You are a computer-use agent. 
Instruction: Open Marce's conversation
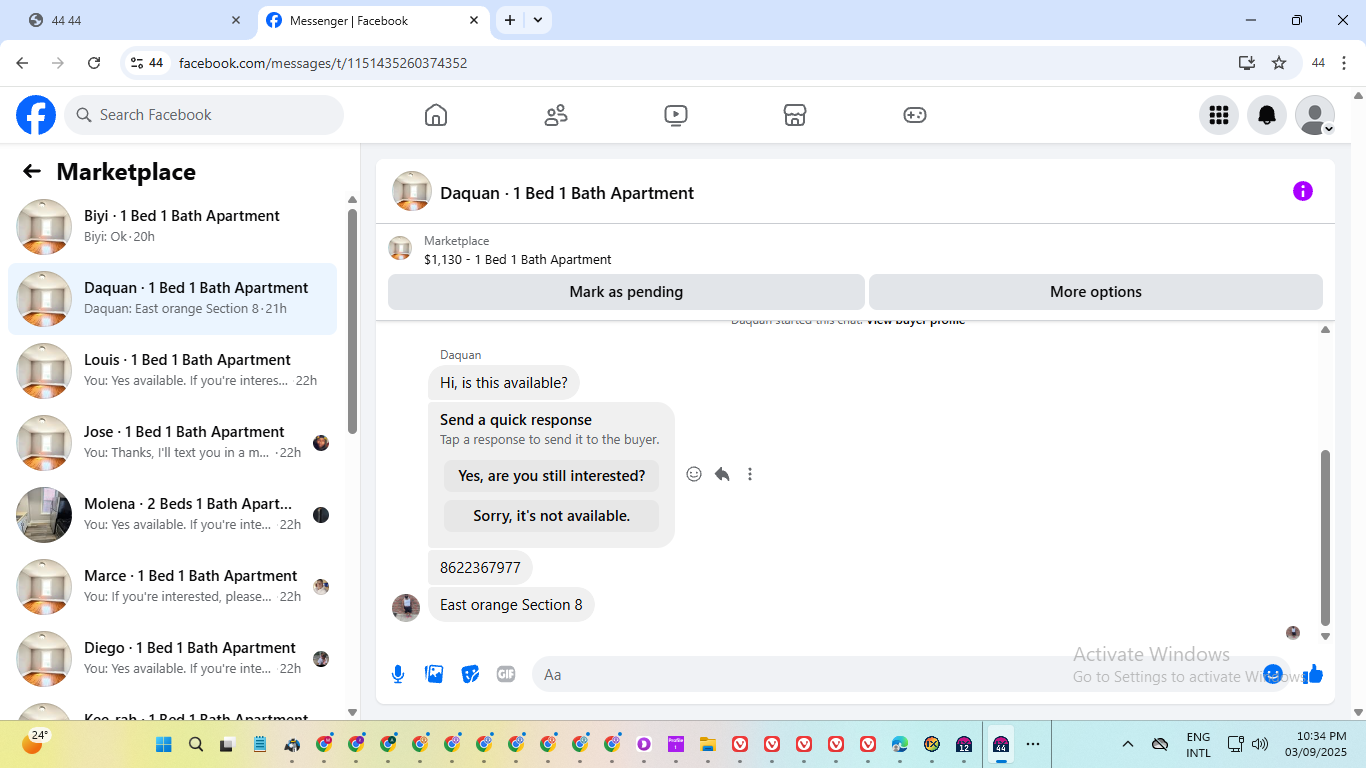pyautogui.click(x=172, y=587)
